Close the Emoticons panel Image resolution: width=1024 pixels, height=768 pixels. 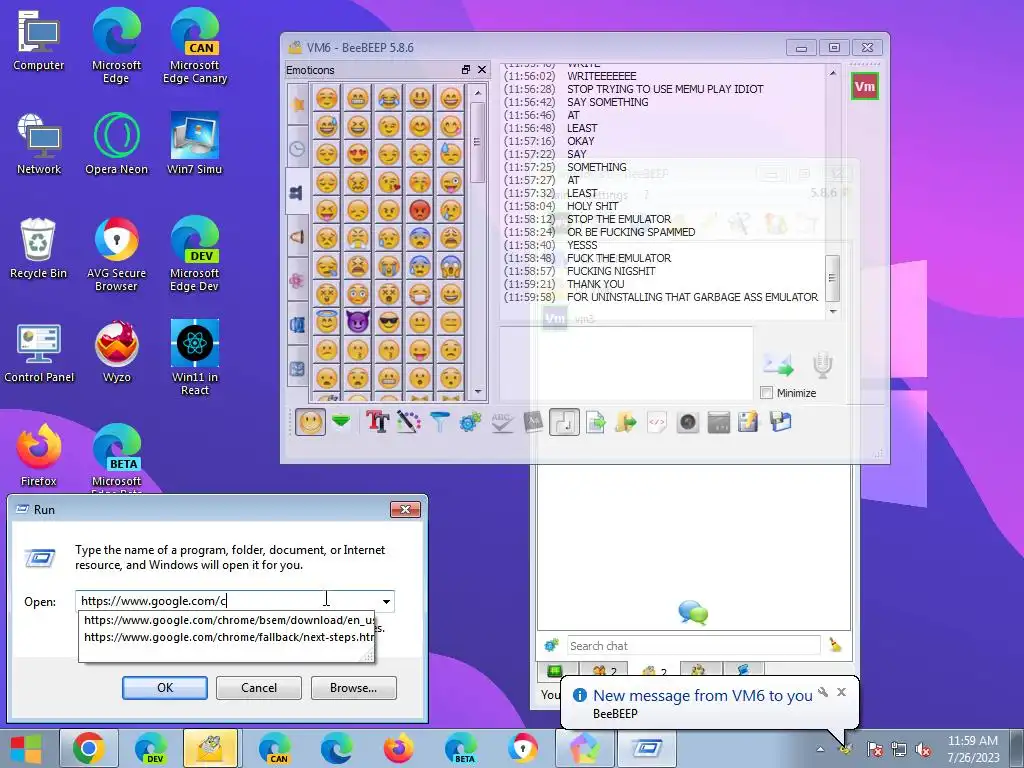point(482,69)
